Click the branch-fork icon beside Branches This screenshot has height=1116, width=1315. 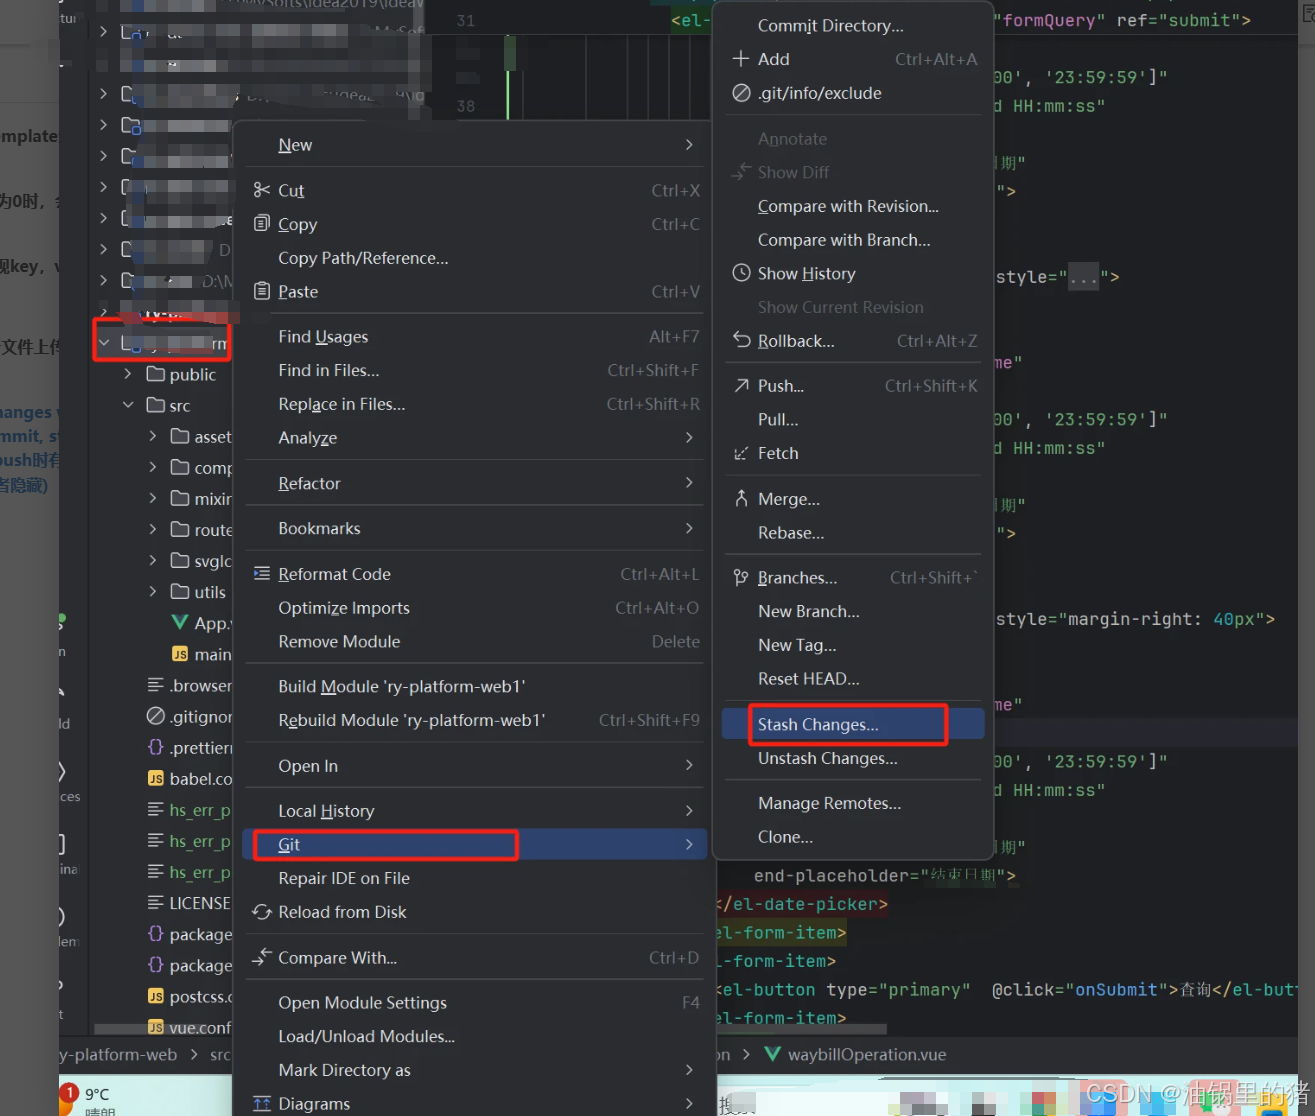[x=741, y=577]
